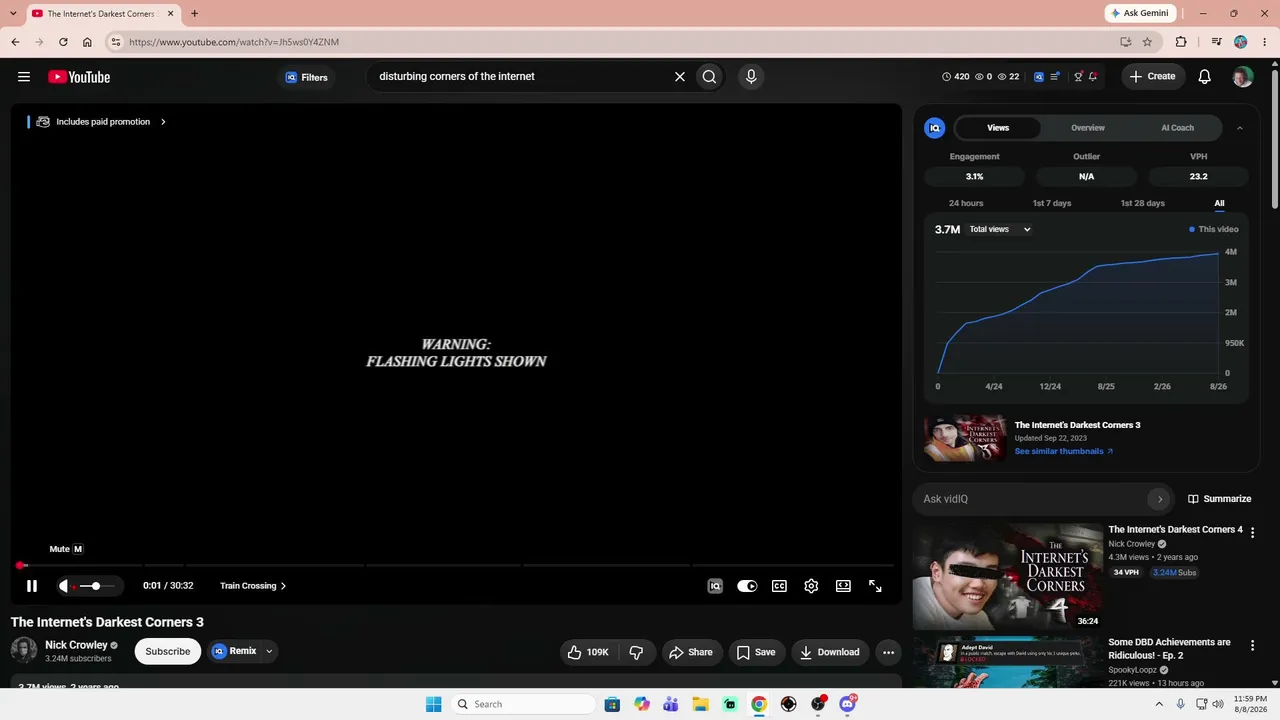Dislike the video

636,652
